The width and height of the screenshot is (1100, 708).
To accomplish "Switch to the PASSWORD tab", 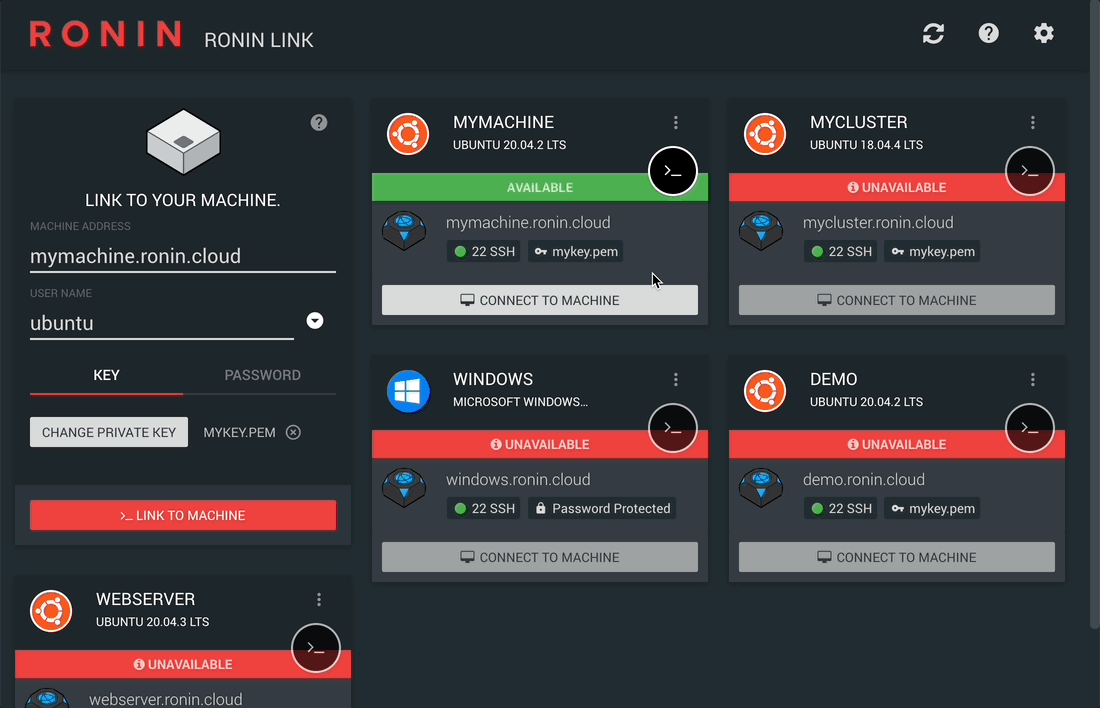I will click(x=262, y=375).
